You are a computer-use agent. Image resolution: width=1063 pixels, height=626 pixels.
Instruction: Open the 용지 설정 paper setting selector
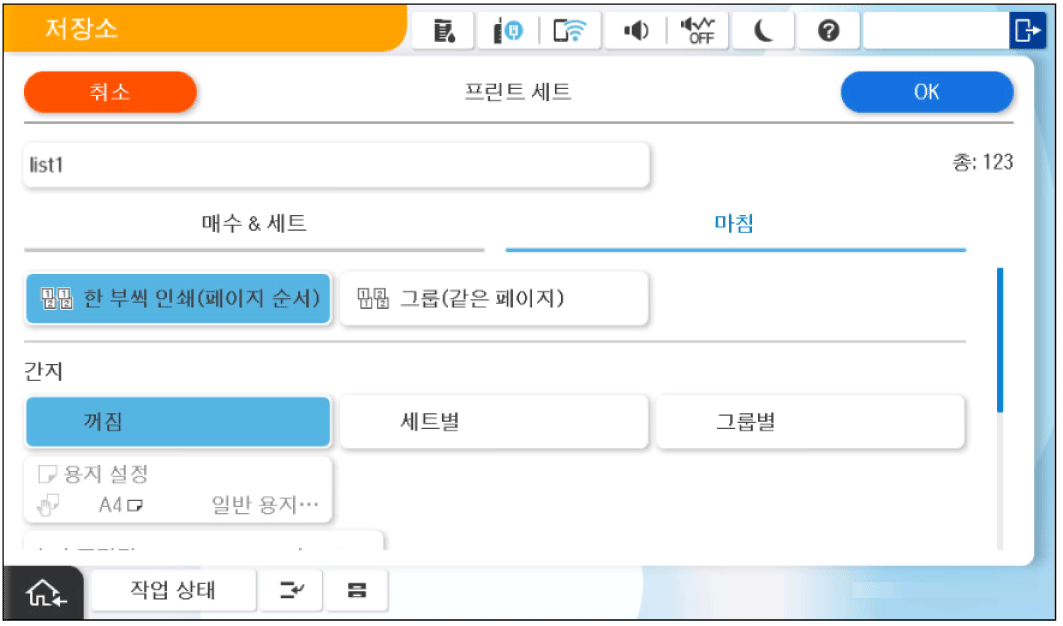tap(178, 489)
